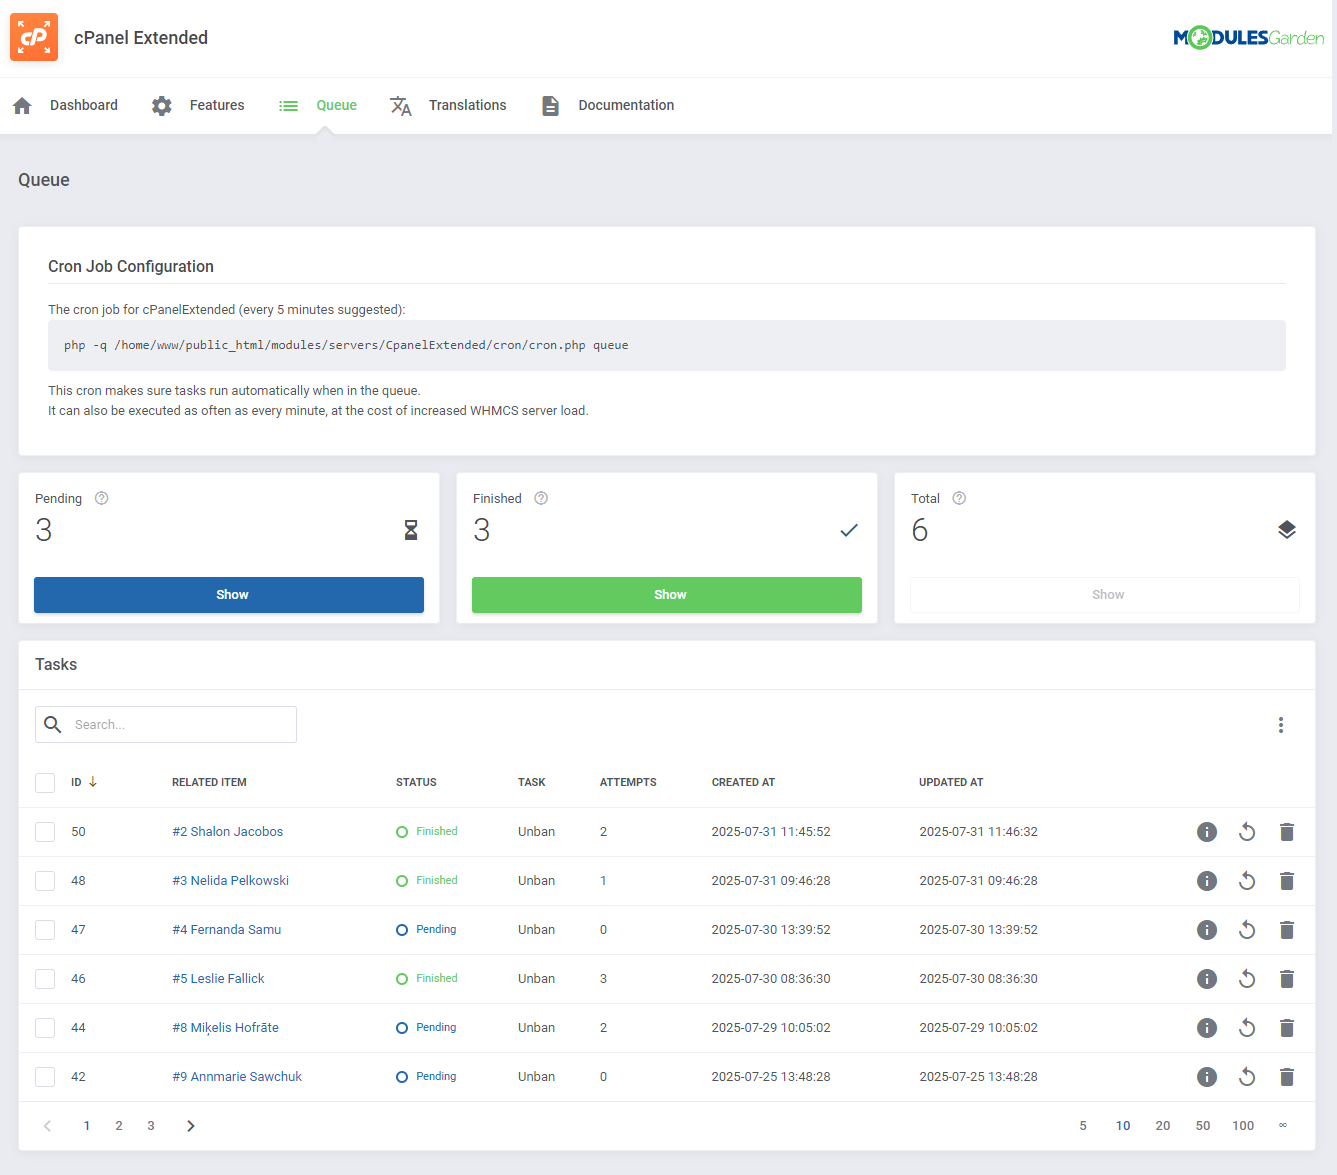Viewport: 1337px width, 1175px height.
Task: Click the magnifier icon in the search bar
Action: 52,724
